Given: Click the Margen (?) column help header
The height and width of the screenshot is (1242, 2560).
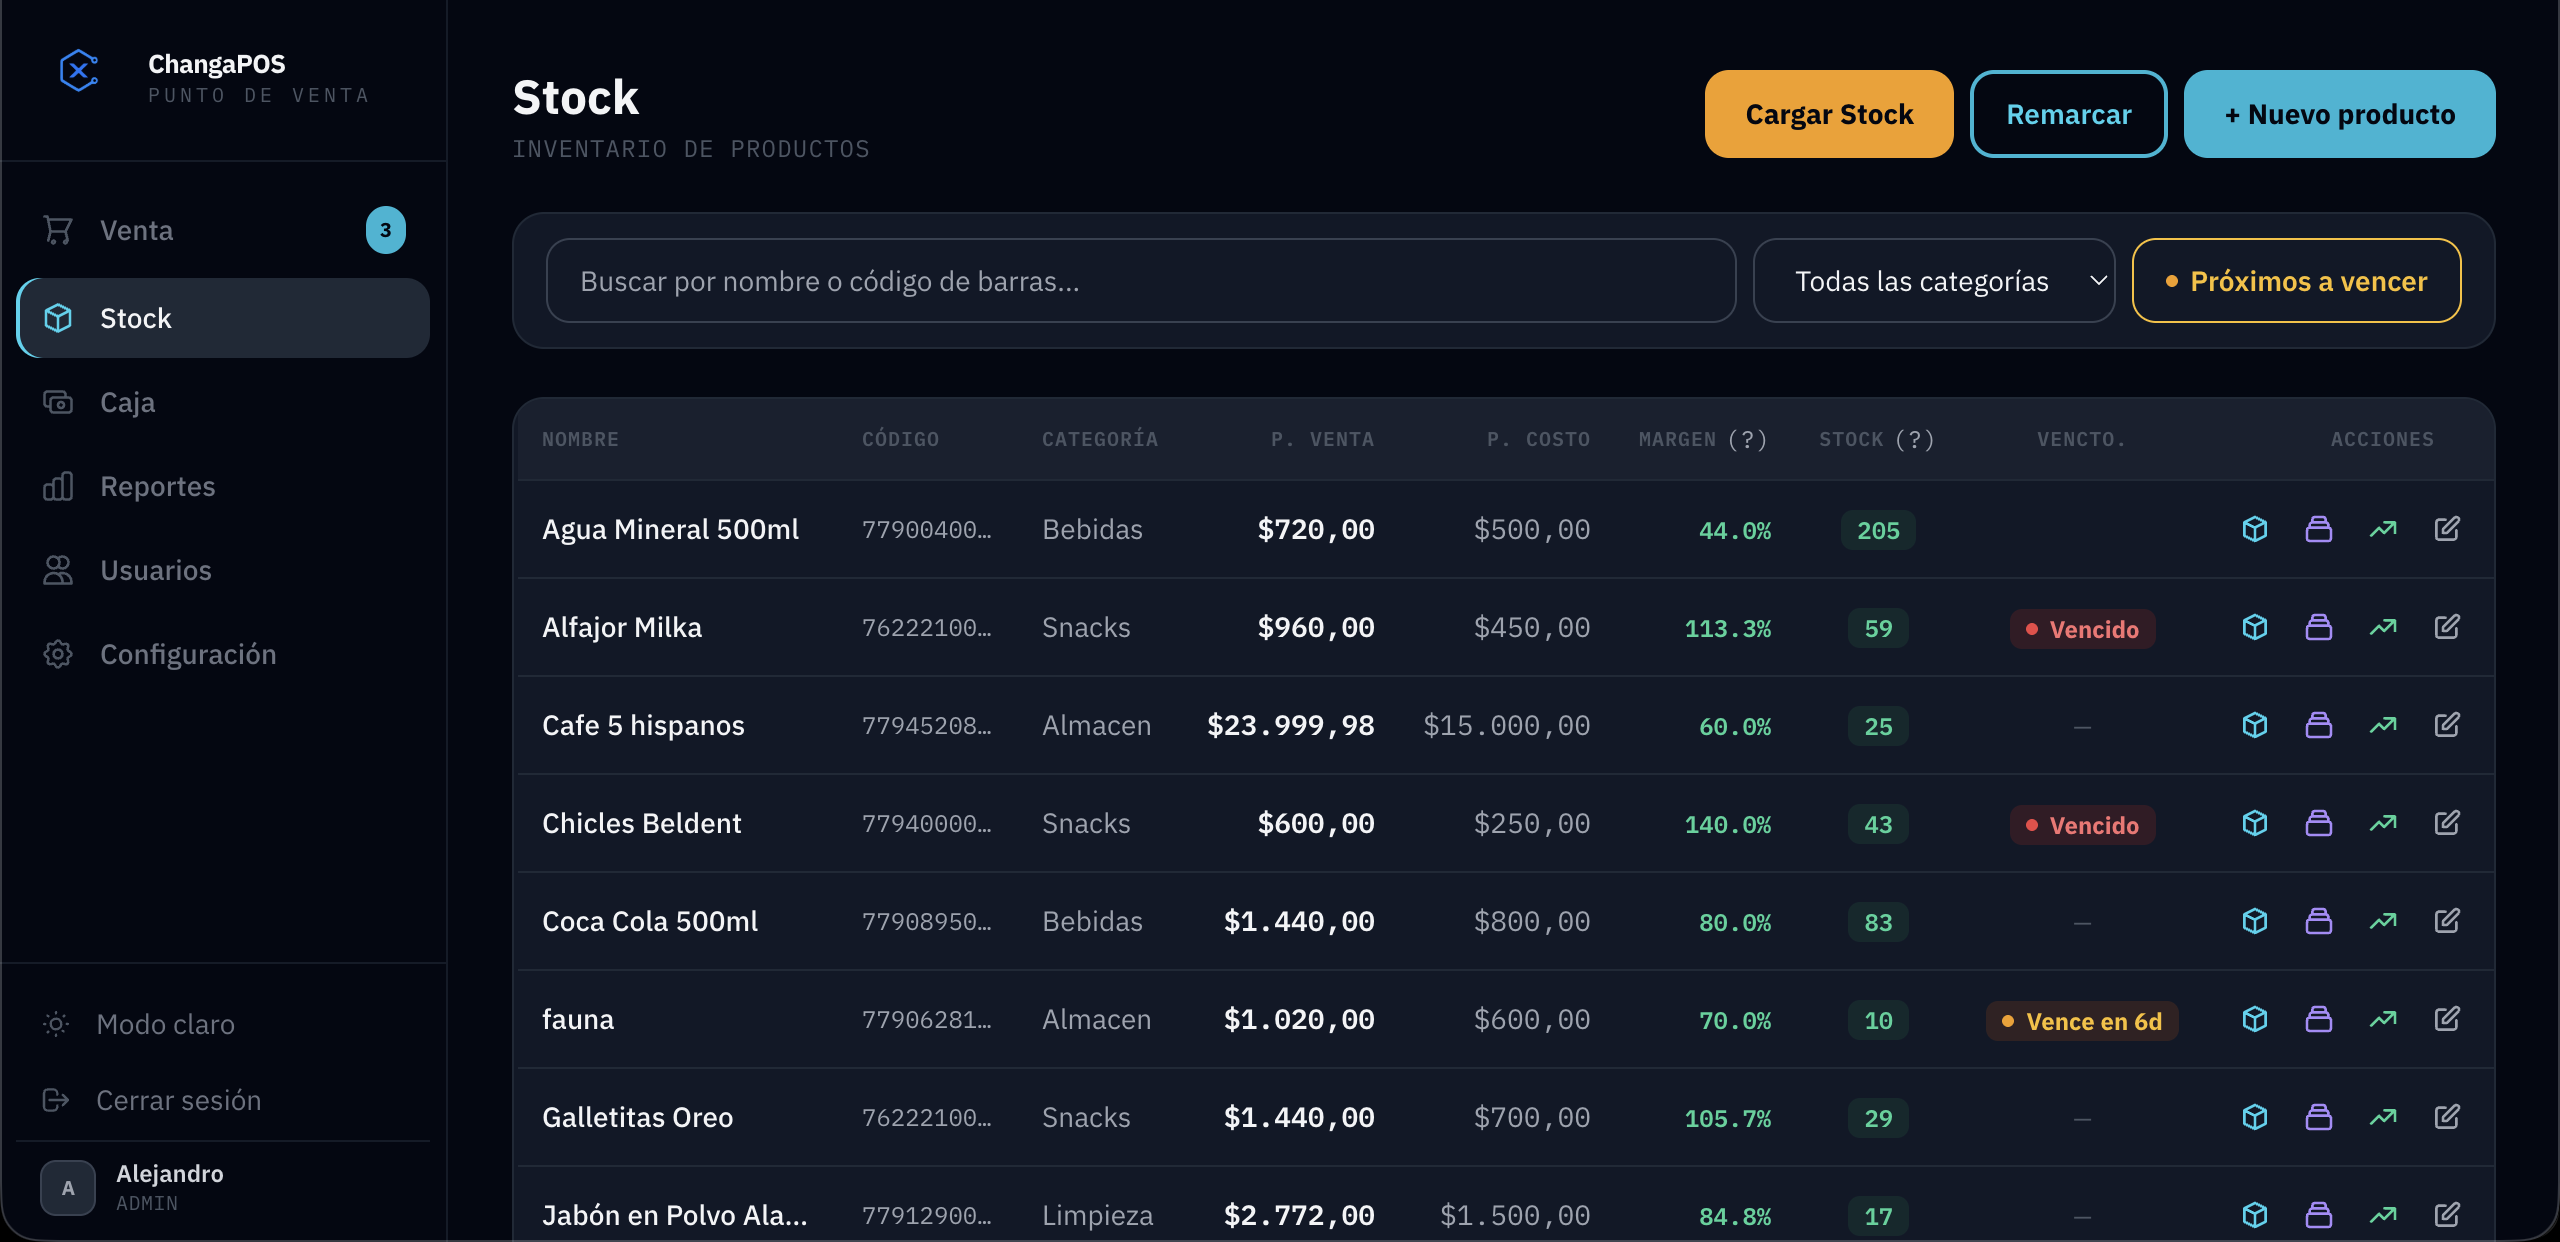Looking at the screenshot, I should pos(1702,439).
